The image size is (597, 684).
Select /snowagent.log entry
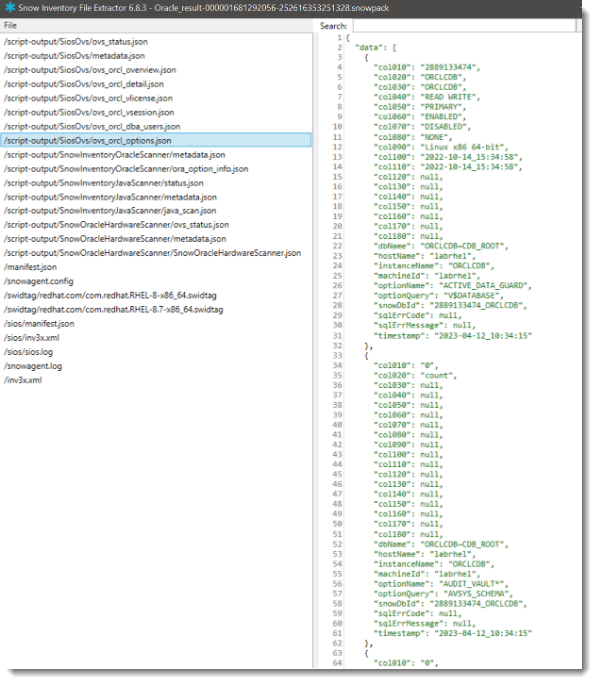pyautogui.click(x=33, y=366)
